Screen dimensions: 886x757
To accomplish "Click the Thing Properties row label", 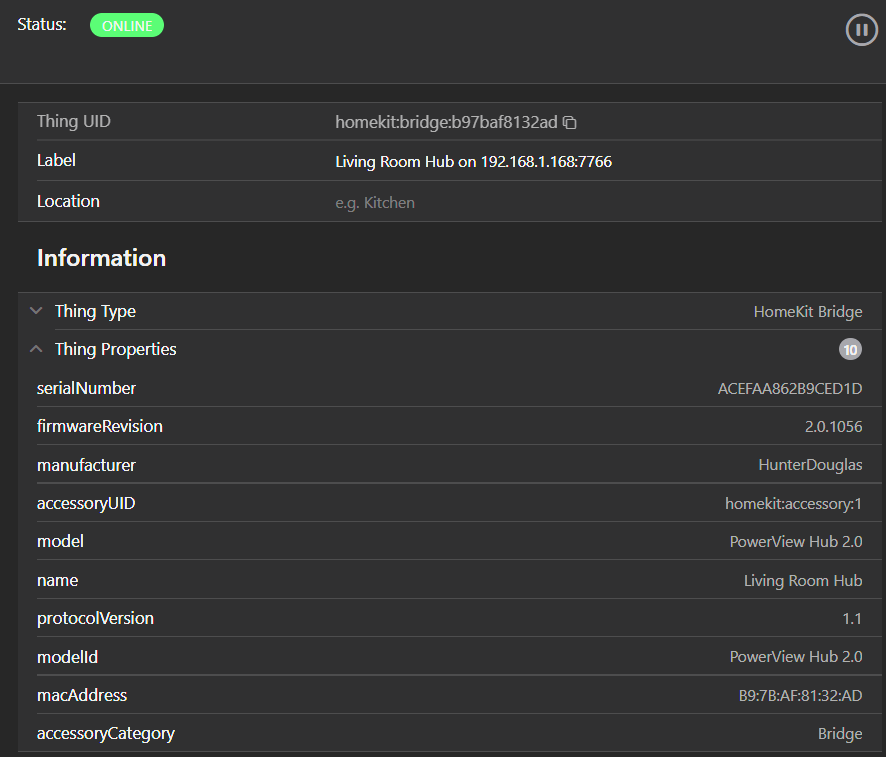I will pyautogui.click(x=115, y=349).
